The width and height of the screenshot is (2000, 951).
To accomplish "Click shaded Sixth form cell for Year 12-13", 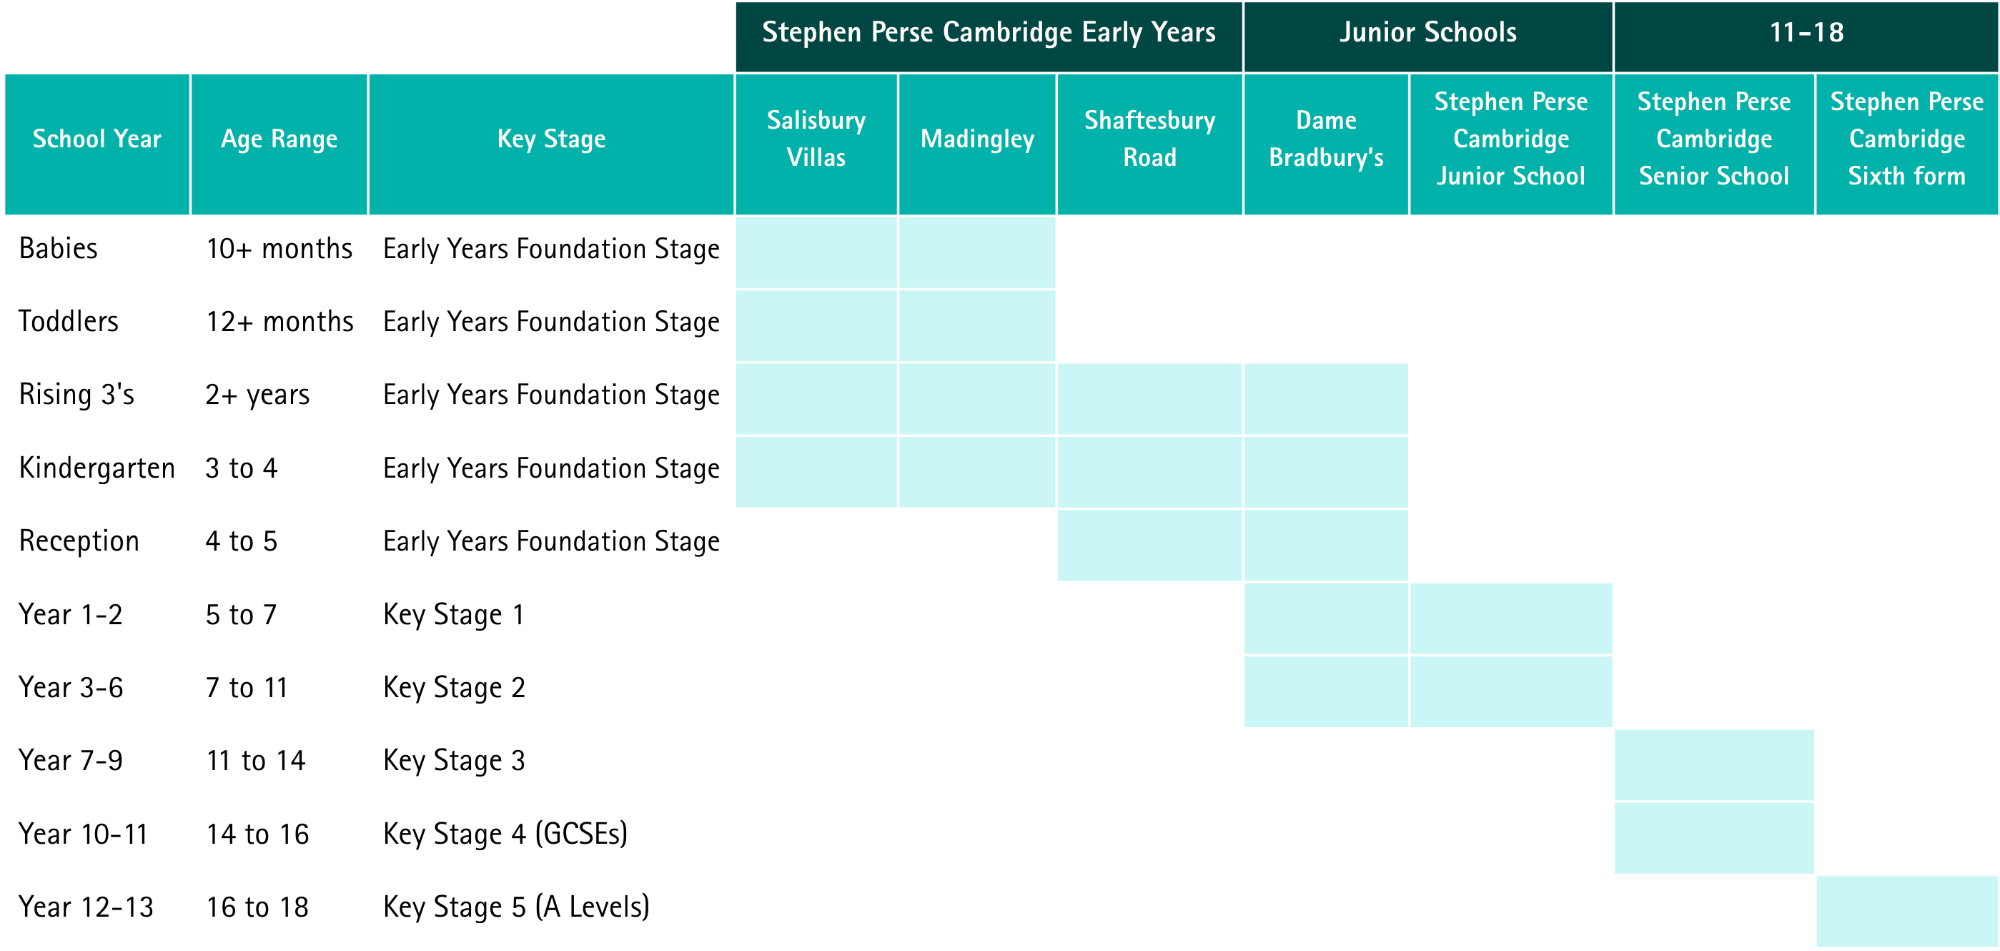I will (x=1906, y=910).
